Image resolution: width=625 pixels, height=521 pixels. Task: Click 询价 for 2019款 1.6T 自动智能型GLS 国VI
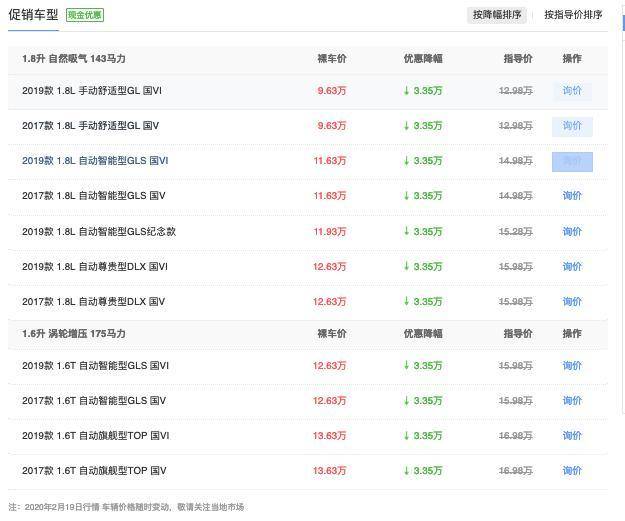point(572,366)
